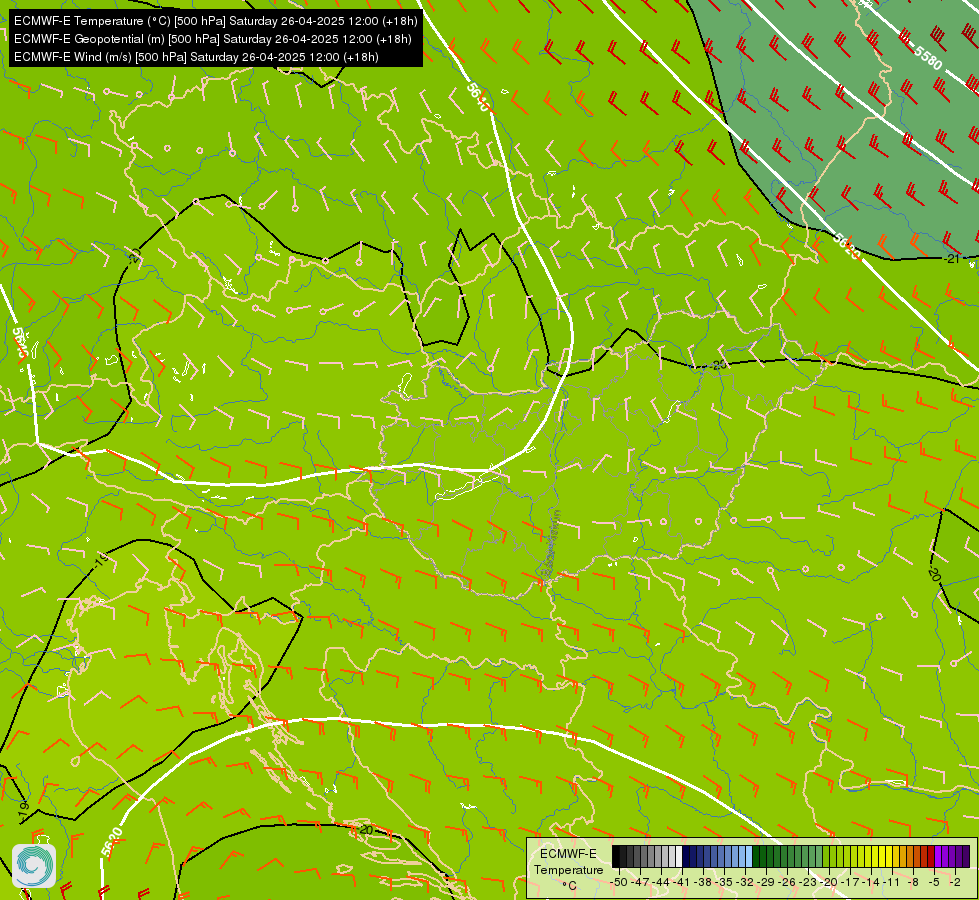
Task: Click the -17 label on legend scale
Action: pos(851,883)
